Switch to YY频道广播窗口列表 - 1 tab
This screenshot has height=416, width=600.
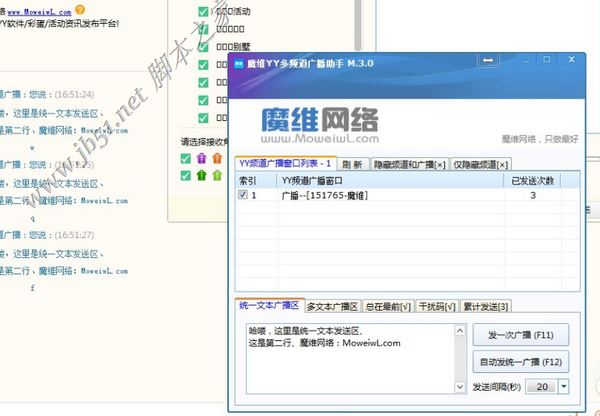tap(285, 163)
